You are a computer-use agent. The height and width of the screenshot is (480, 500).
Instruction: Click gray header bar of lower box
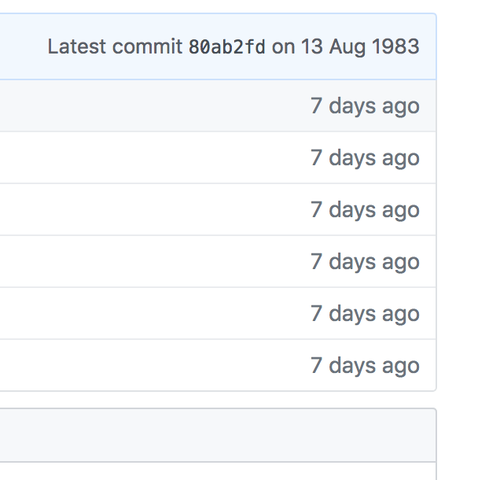tap(217, 435)
